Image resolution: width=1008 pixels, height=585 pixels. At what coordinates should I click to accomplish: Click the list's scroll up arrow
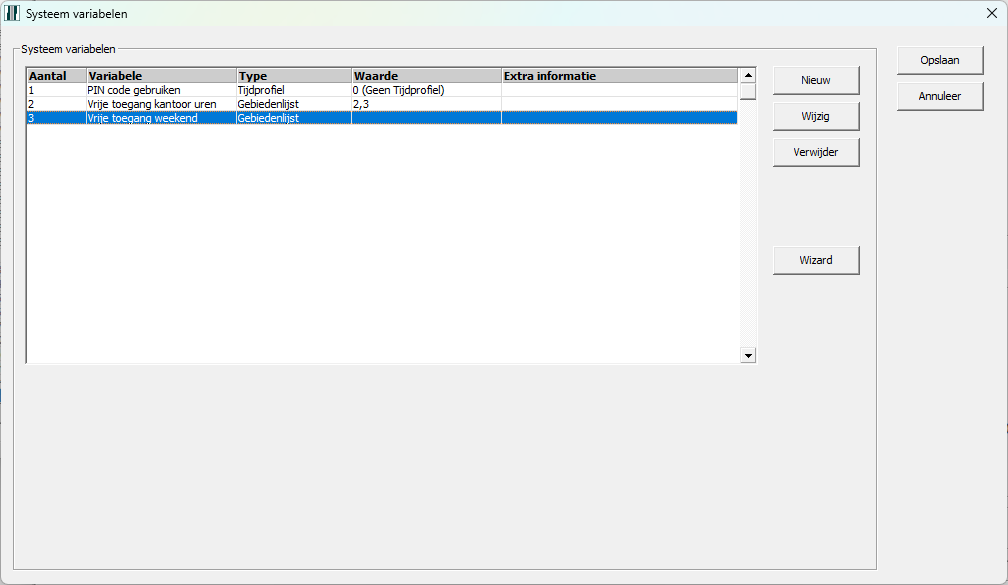[747, 75]
